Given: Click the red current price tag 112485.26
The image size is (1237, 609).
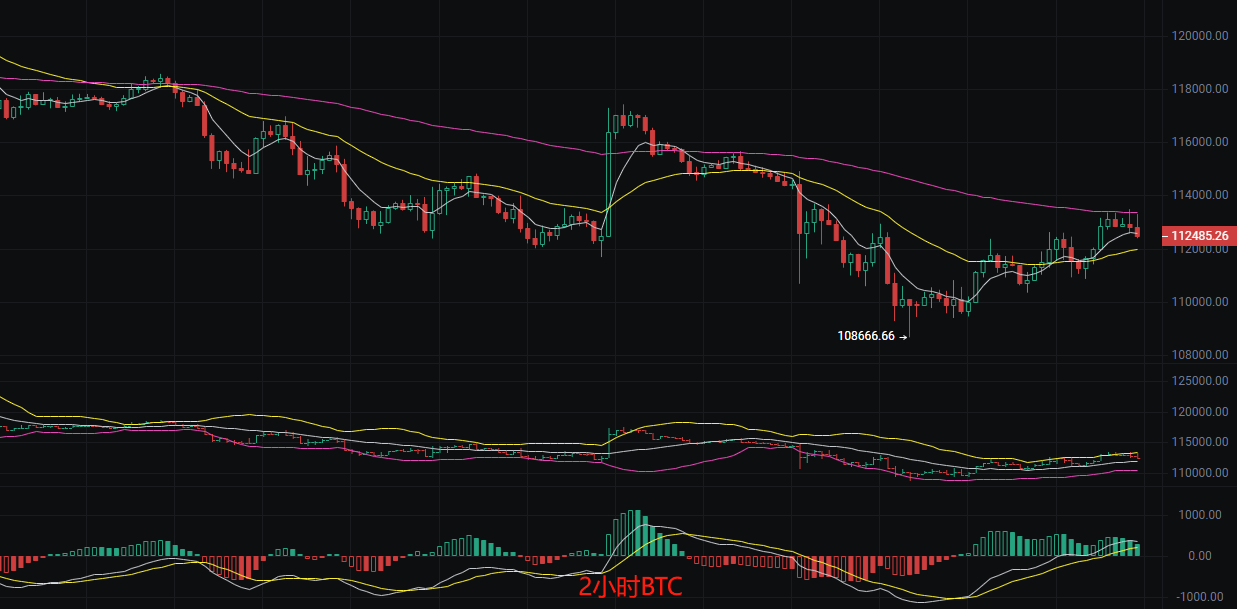Looking at the screenshot, I should [1197, 237].
